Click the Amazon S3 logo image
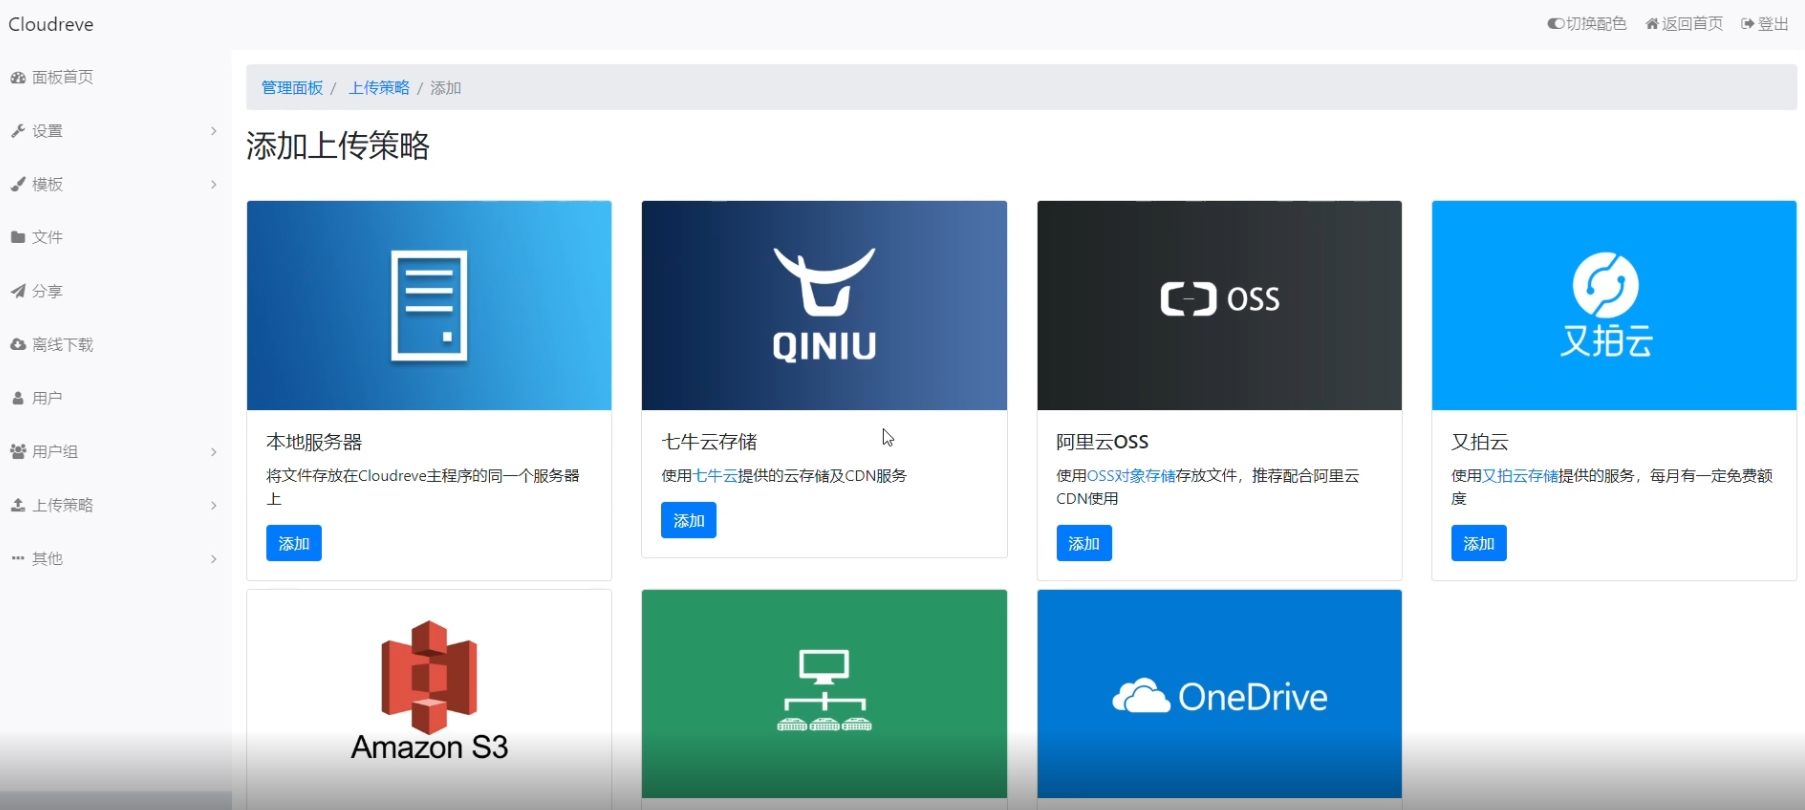1805x810 pixels. click(429, 693)
